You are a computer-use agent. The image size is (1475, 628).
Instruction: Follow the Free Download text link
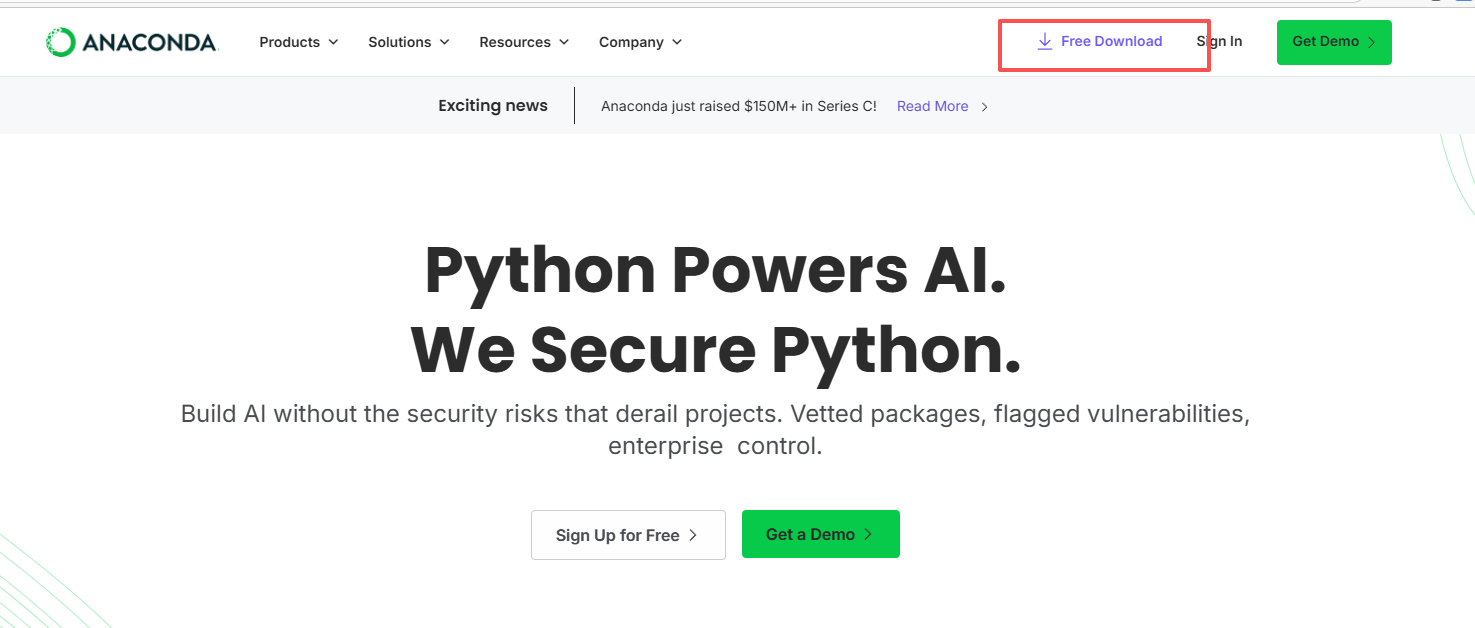click(x=1111, y=41)
